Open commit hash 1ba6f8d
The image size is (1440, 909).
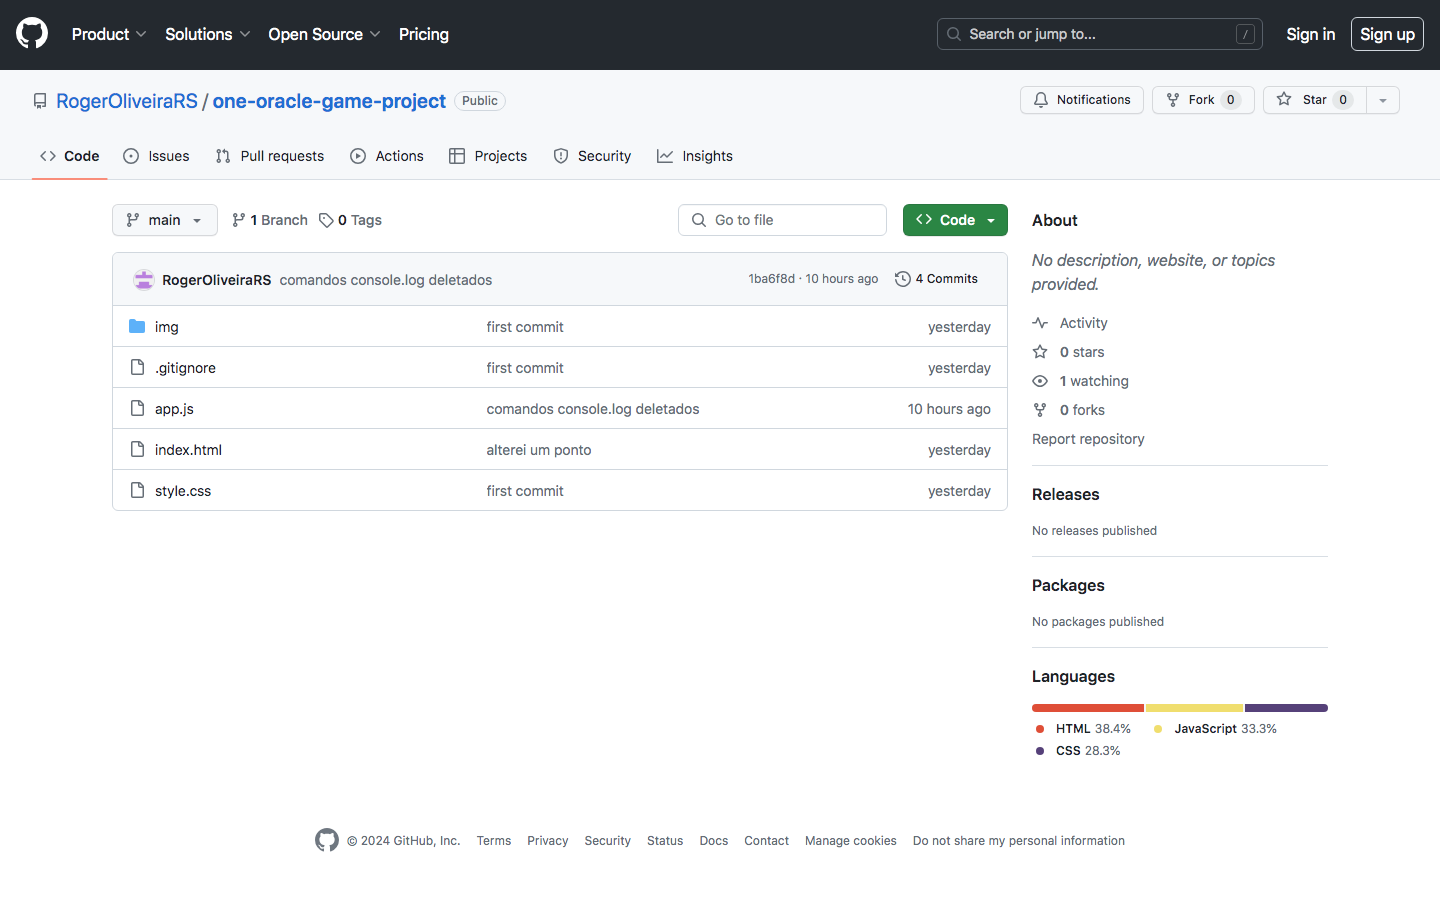pyautogui.click(x=772, y=279)
